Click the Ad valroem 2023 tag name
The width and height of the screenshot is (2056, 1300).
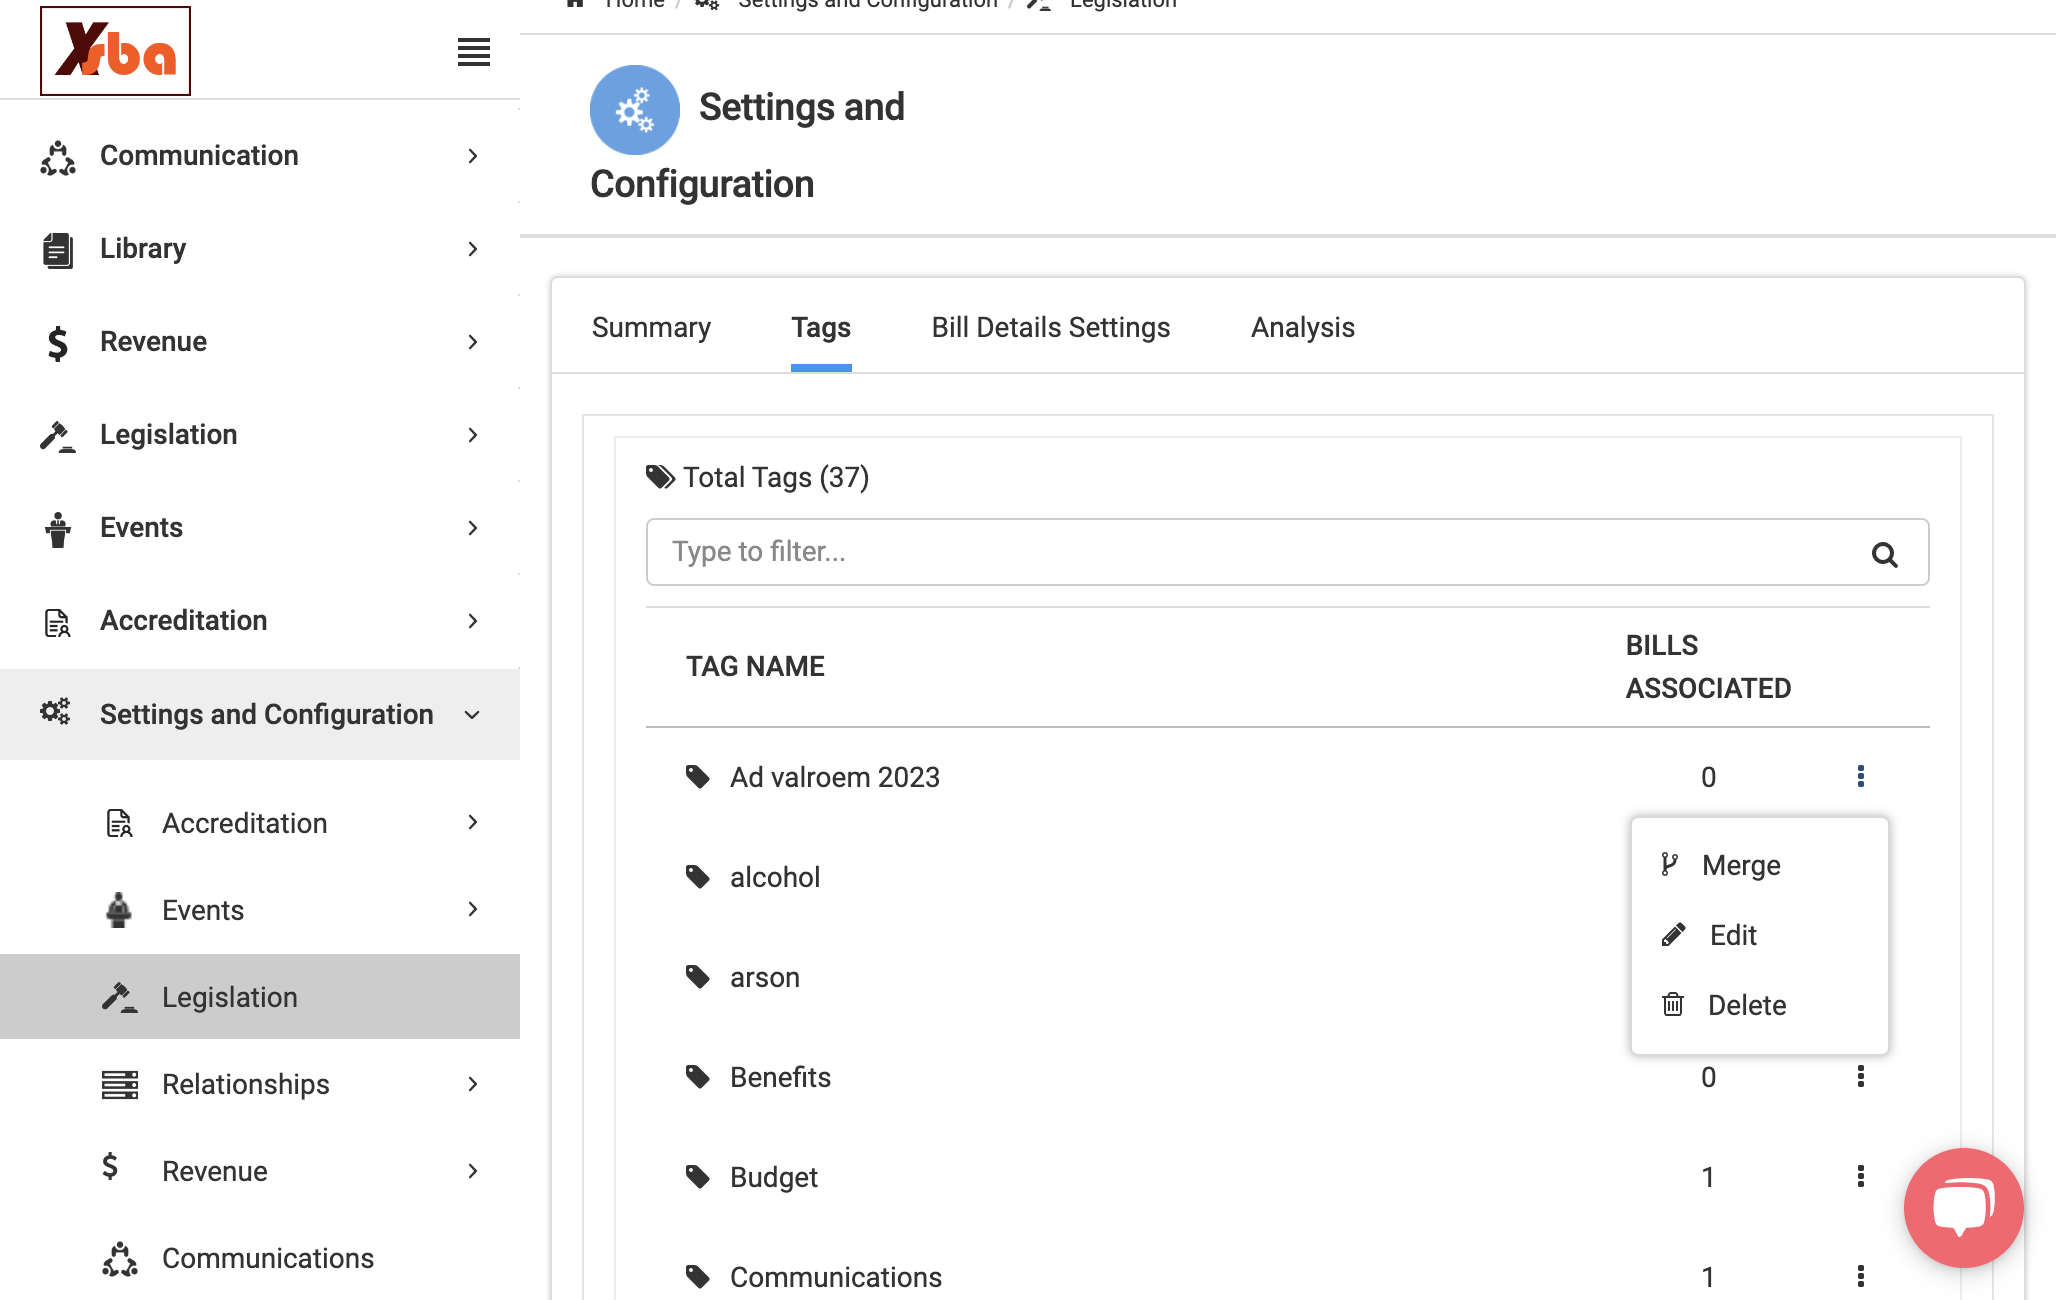tap(835, 777)
